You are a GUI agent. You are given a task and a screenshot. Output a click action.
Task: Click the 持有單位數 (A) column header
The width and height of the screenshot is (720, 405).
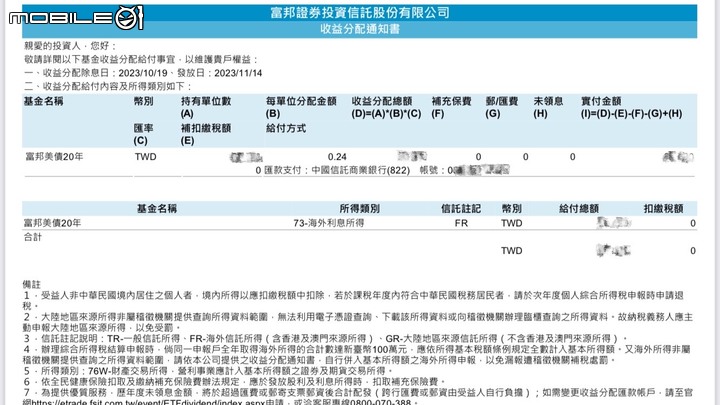pyautogui.click(x=206, y=107)
